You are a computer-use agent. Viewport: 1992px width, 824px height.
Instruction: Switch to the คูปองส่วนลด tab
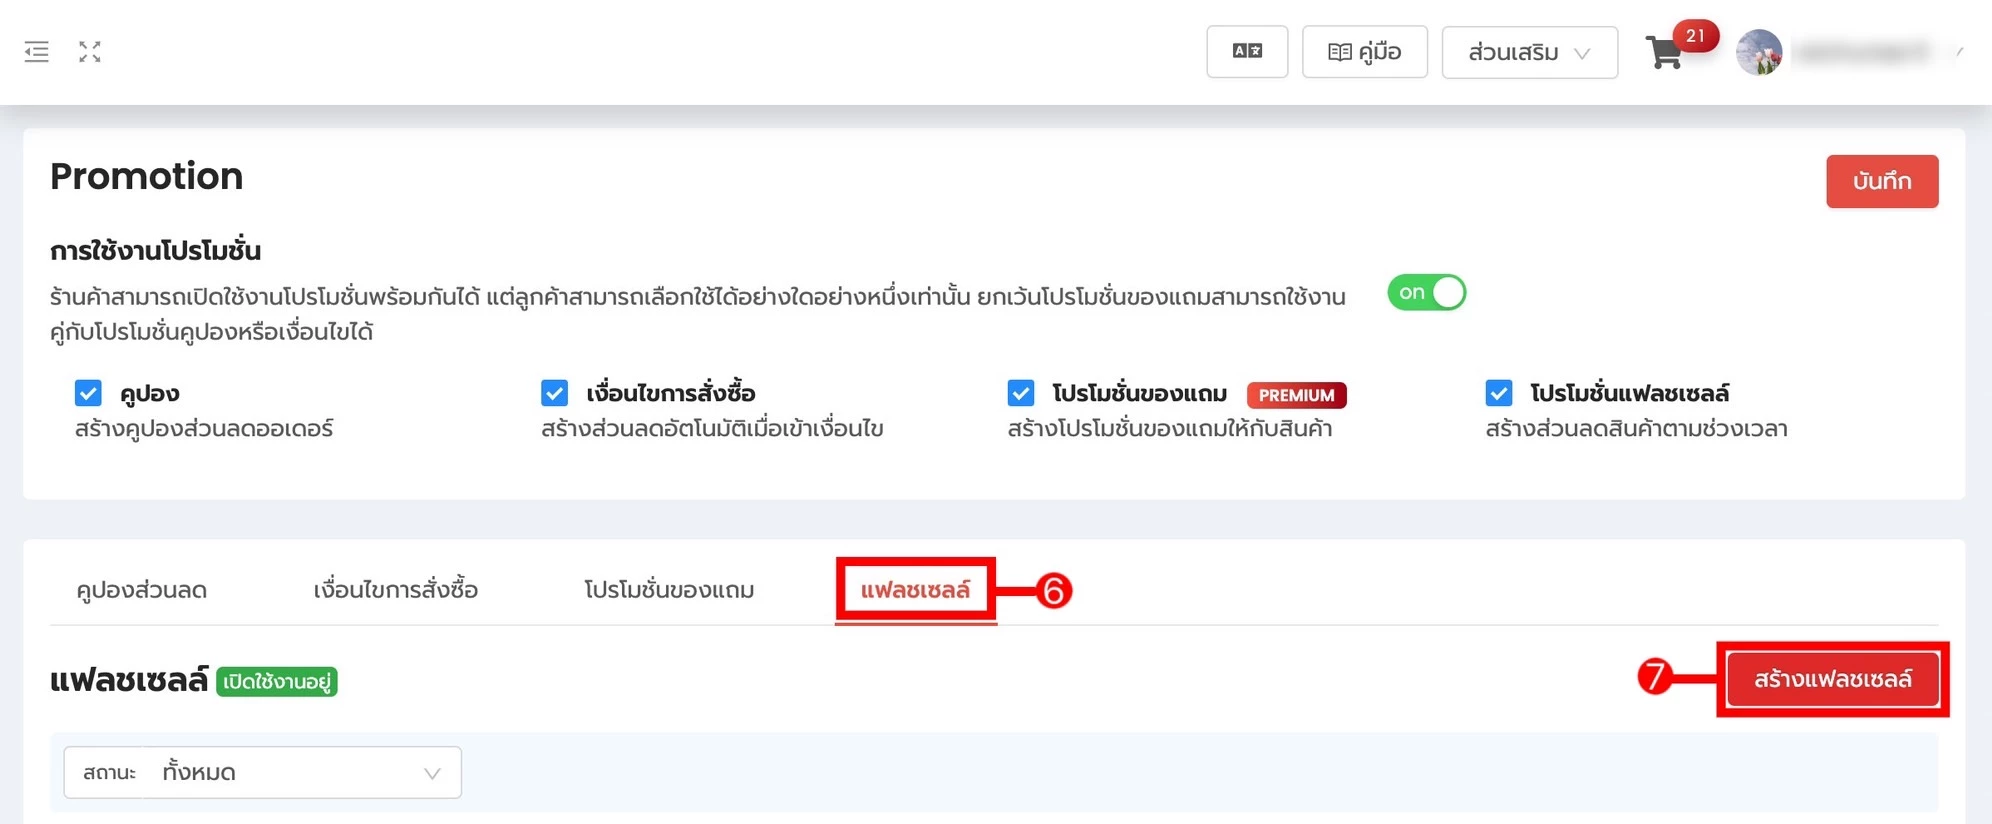coord(142,590)
